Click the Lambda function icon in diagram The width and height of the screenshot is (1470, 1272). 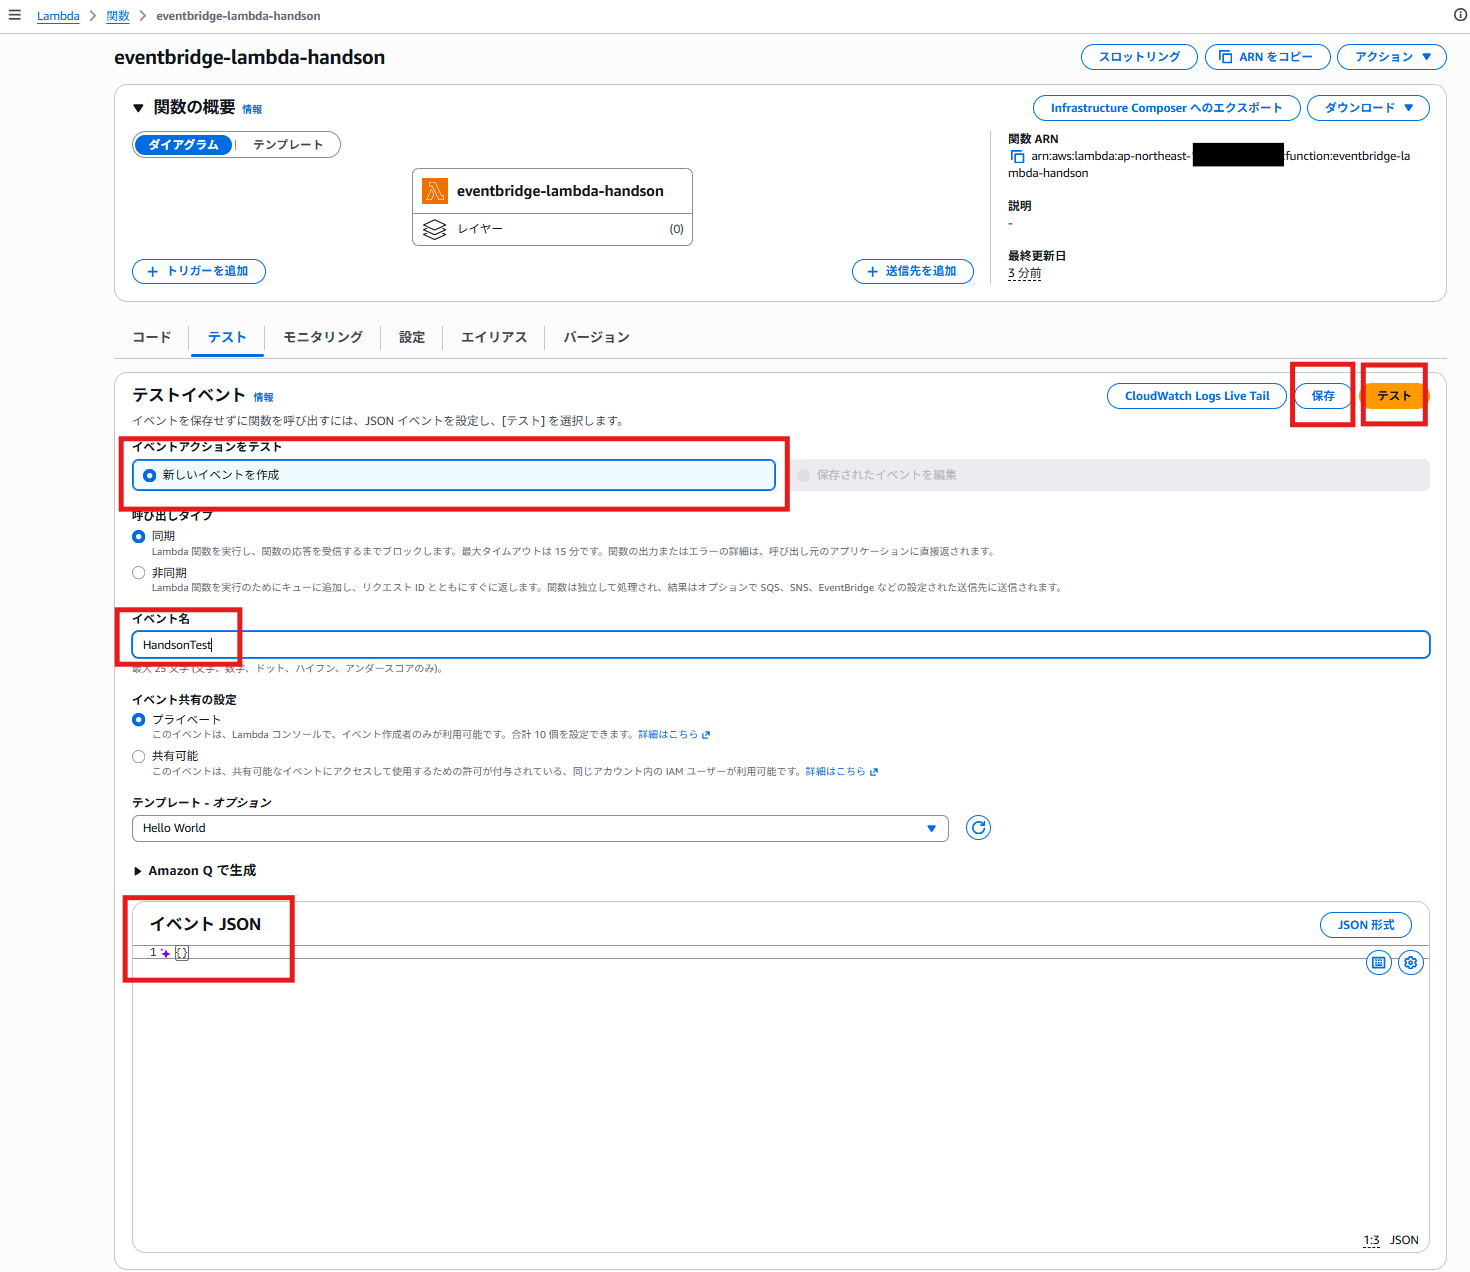pos(435,191)
